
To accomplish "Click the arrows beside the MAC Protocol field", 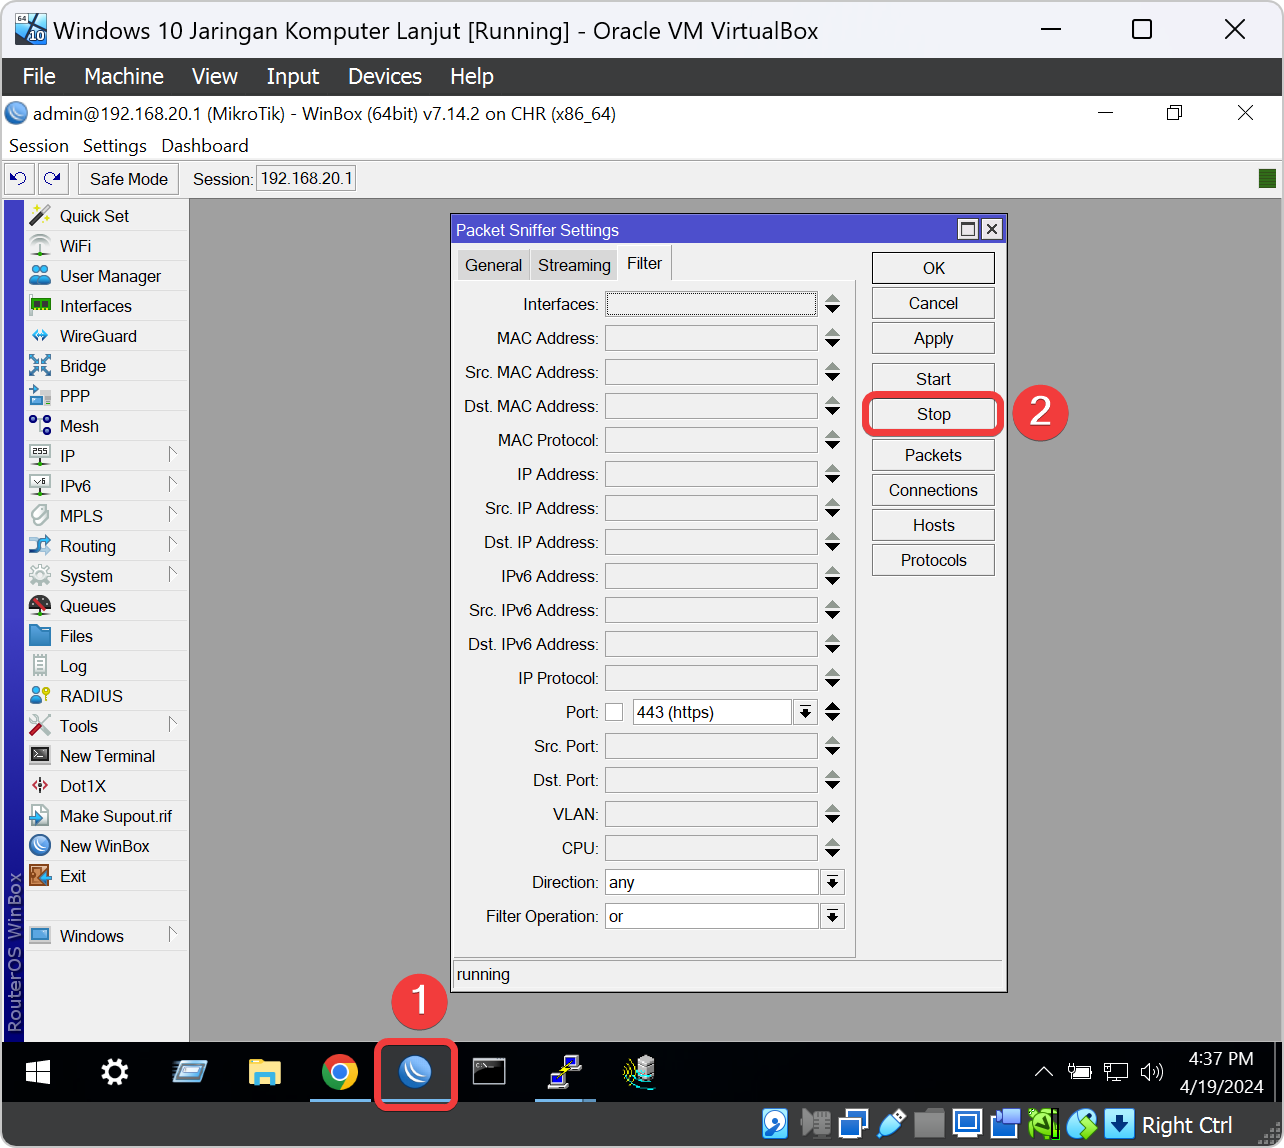I will 832,440.
